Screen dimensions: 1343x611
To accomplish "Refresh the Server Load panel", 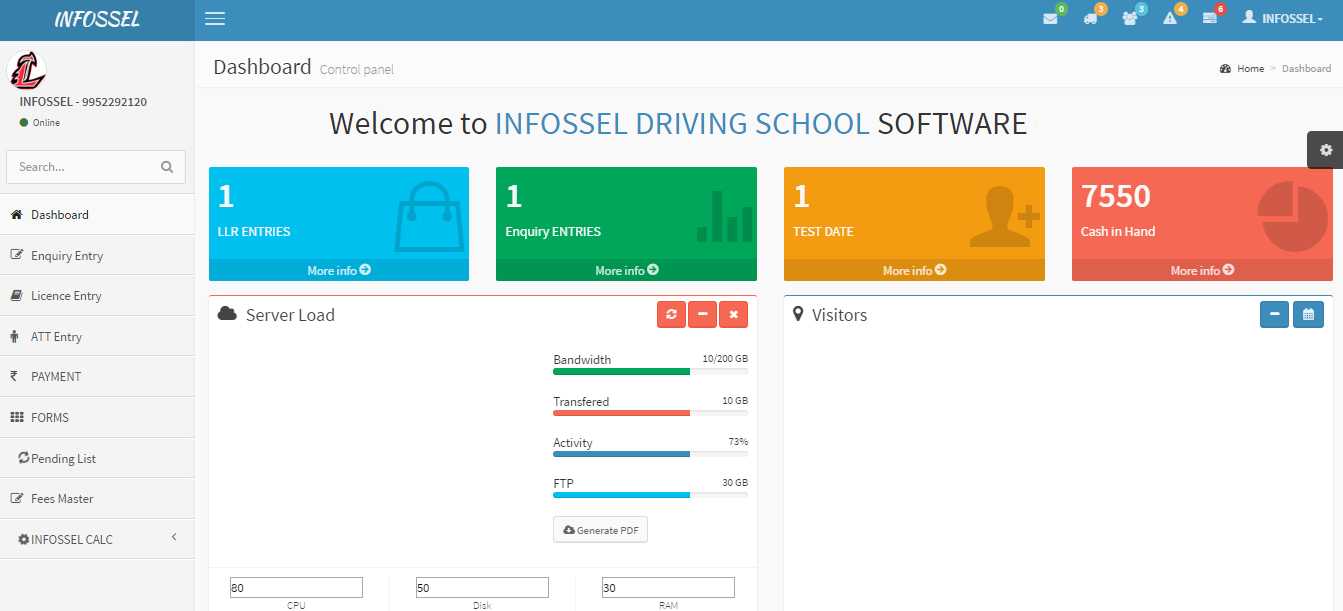I will 671,315.
